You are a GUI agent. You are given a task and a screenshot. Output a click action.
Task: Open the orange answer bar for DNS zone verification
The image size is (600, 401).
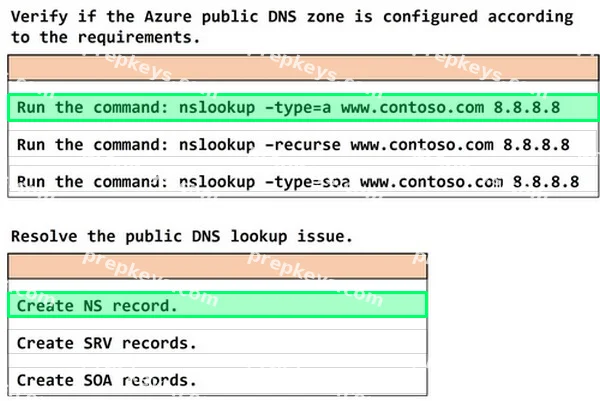tap(303, 68)
